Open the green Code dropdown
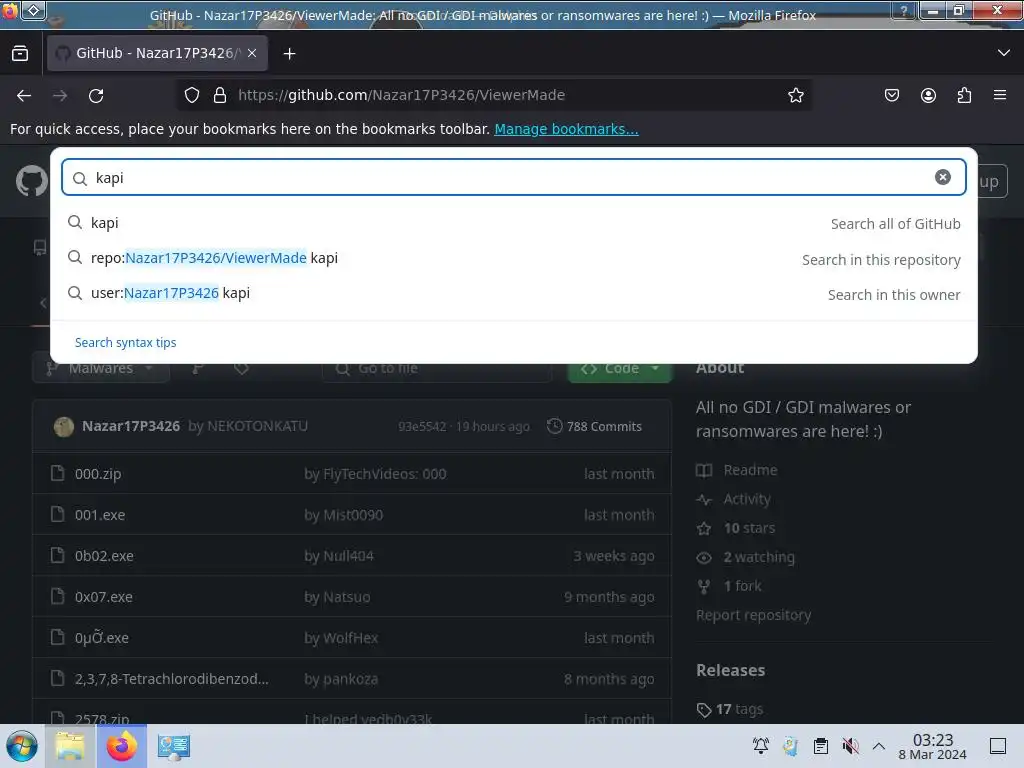The image size is (1024, 768). coord(620,368)
